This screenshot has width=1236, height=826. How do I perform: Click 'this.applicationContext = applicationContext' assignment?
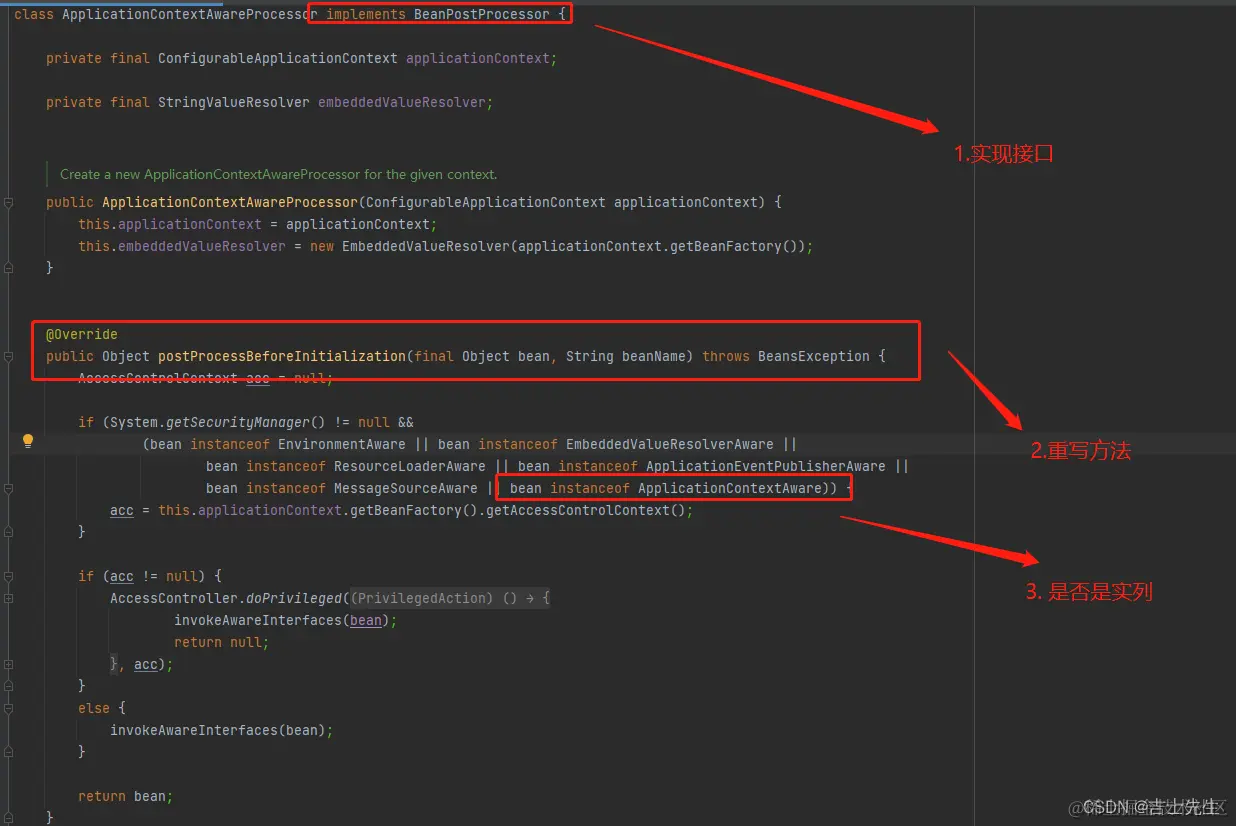(x=258, y=224)
